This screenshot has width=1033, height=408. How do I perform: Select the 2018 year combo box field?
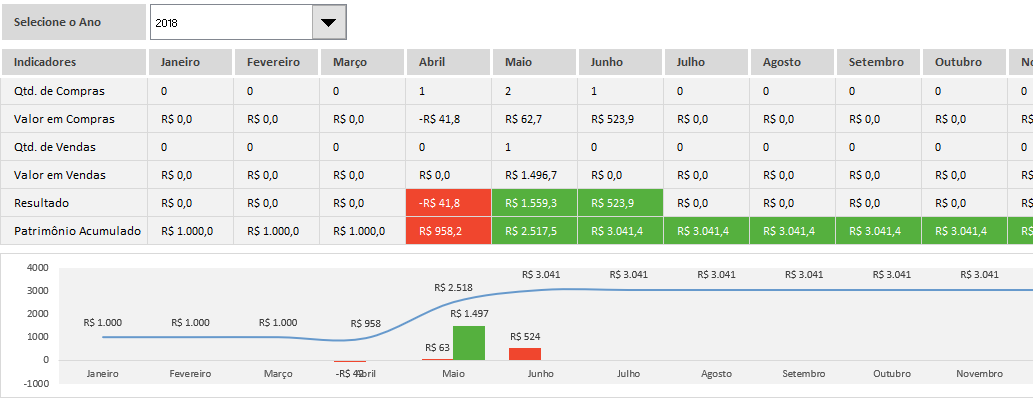point(248,22)
